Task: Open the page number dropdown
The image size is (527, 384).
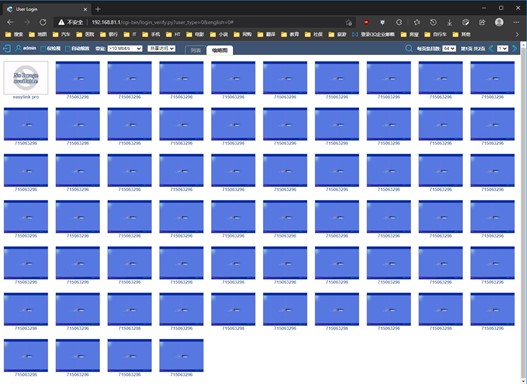Action: click(x=502, y=49)
